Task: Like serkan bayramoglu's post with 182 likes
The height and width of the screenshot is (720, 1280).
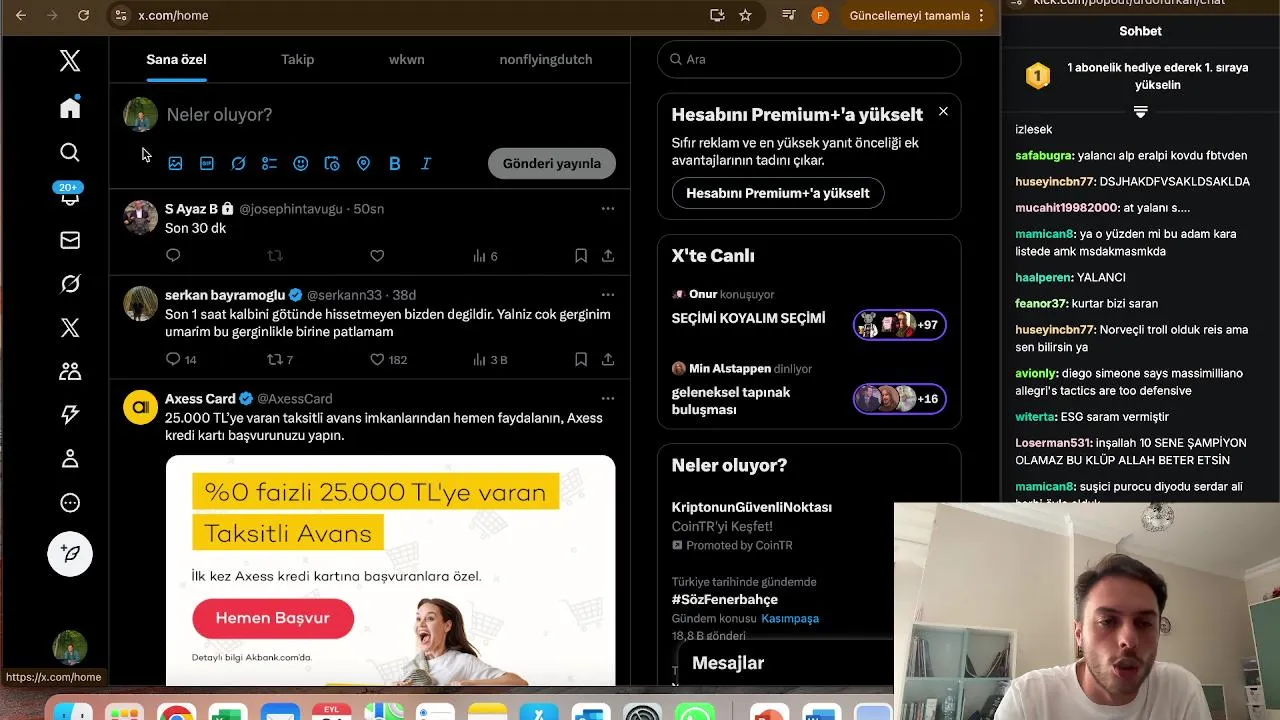Action: [x=389, y=359]
